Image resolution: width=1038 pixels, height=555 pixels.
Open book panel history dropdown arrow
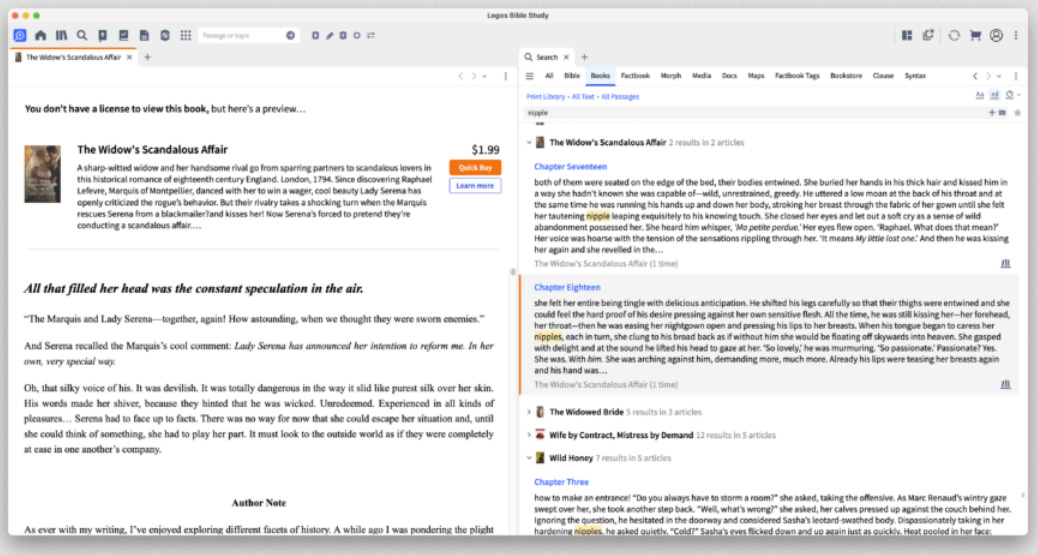(485, 76)
